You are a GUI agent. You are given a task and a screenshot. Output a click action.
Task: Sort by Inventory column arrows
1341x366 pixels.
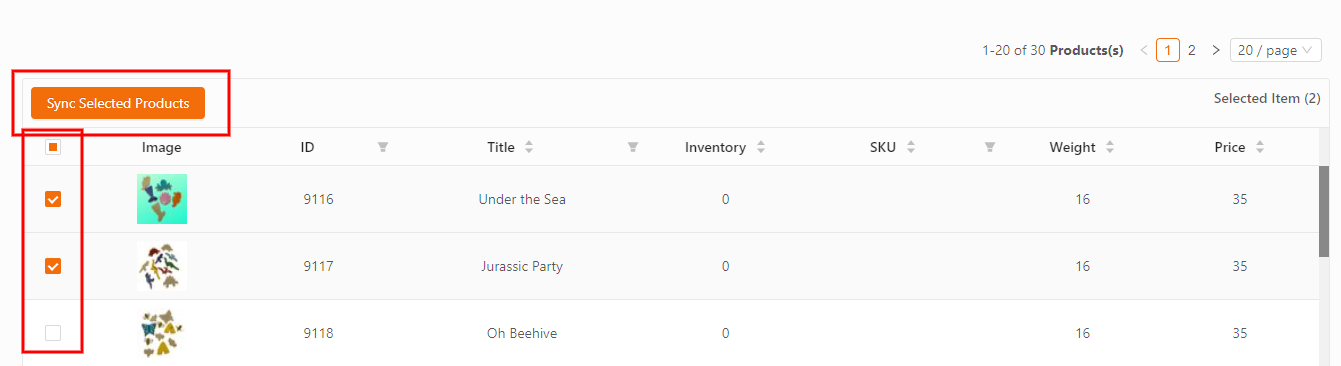[x=761, y=147]
